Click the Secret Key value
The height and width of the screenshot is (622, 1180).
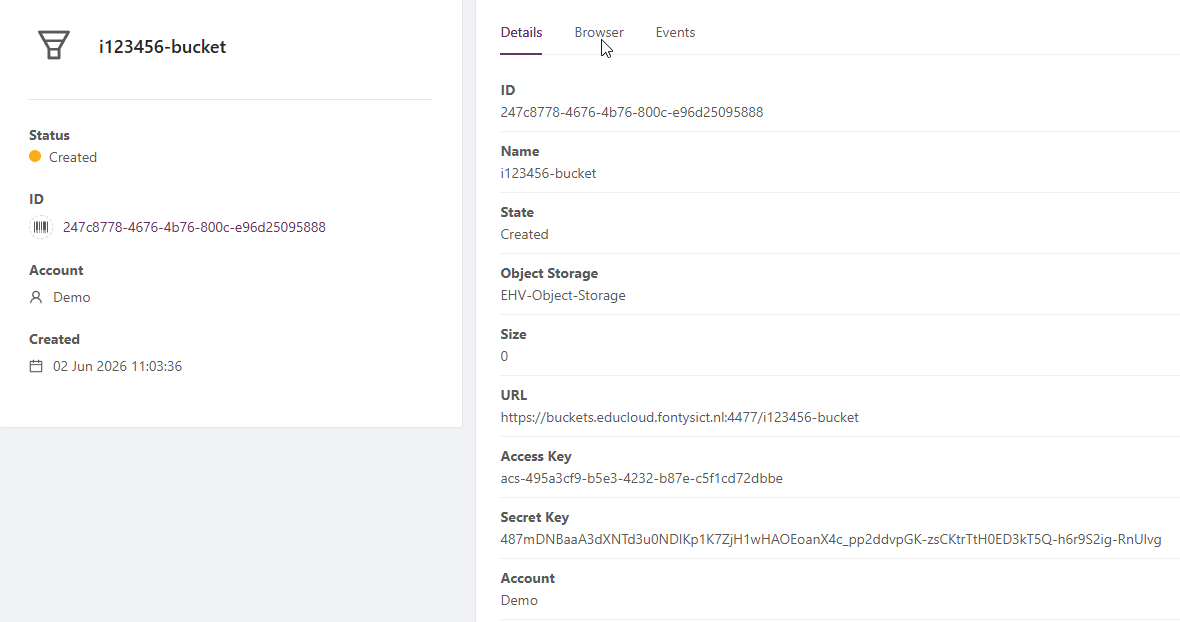(x=831, y=539)
